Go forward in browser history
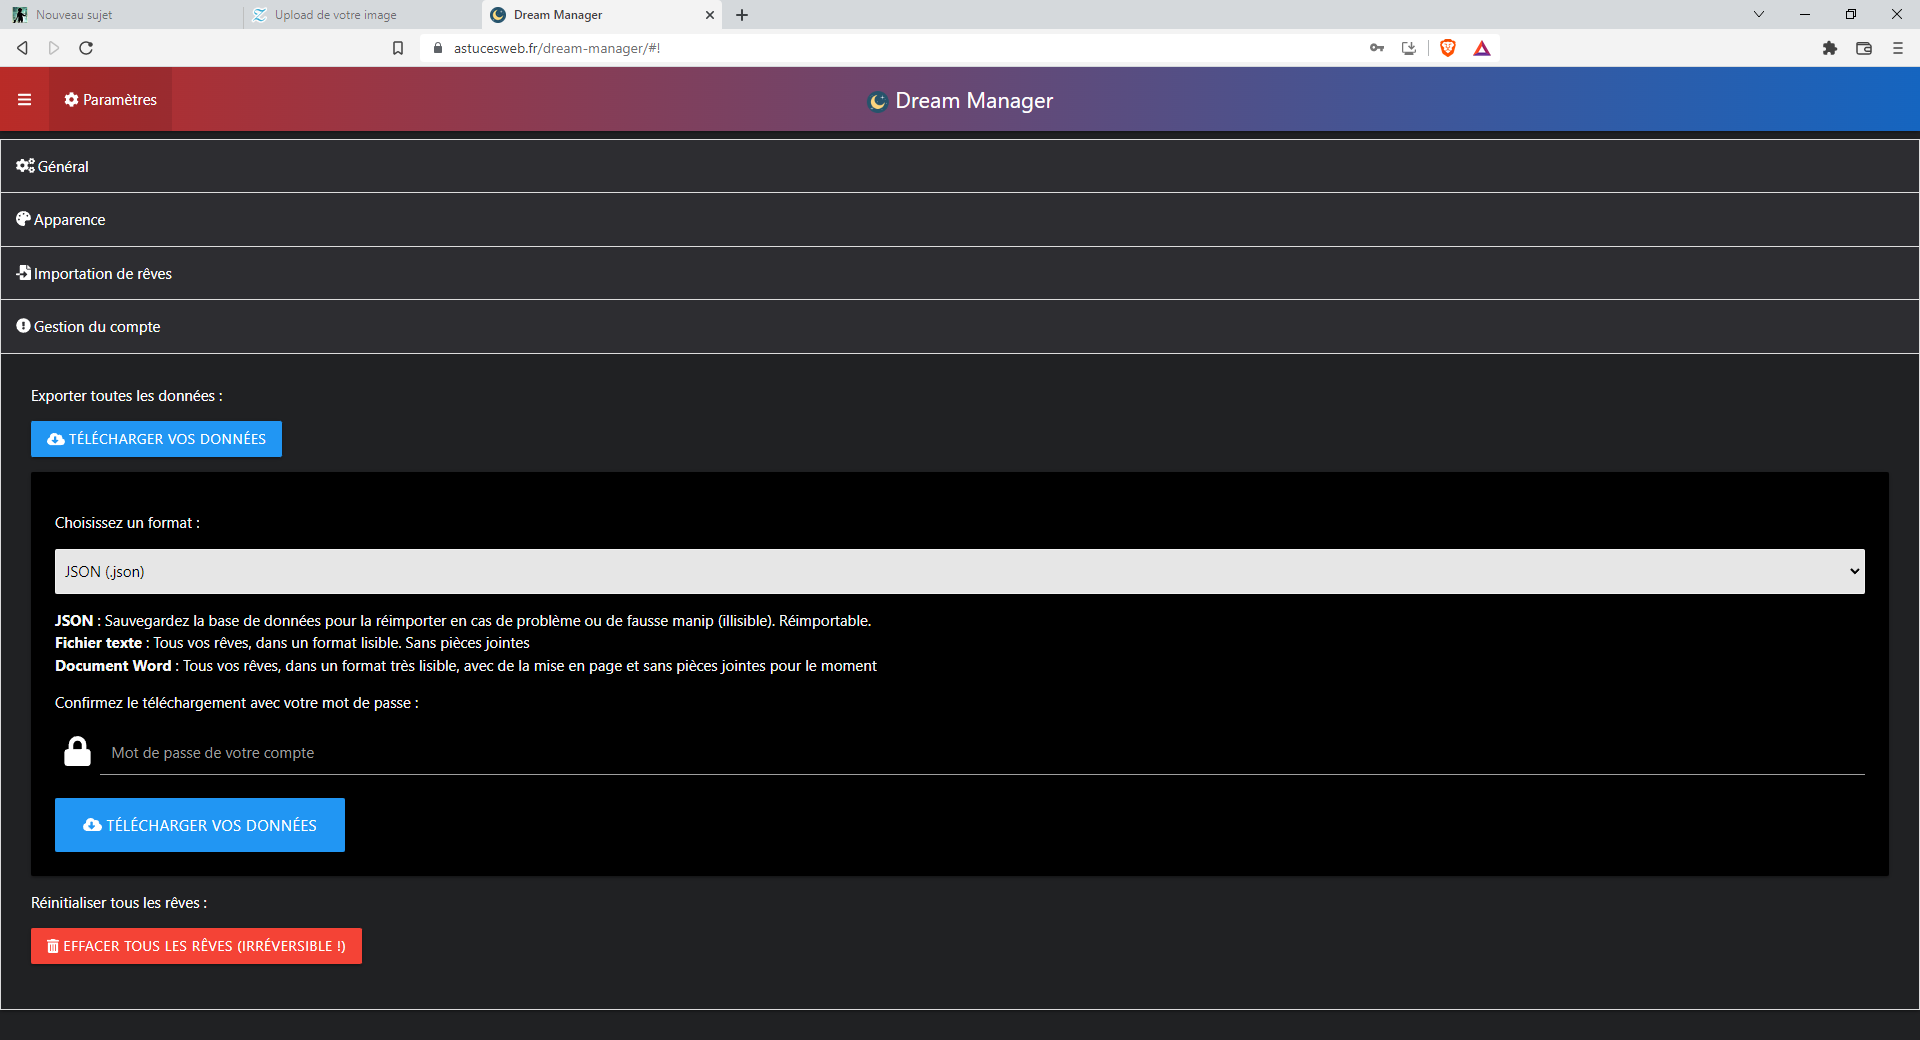Viewport: 1920px width, 1040px height. tap(54, 48)
